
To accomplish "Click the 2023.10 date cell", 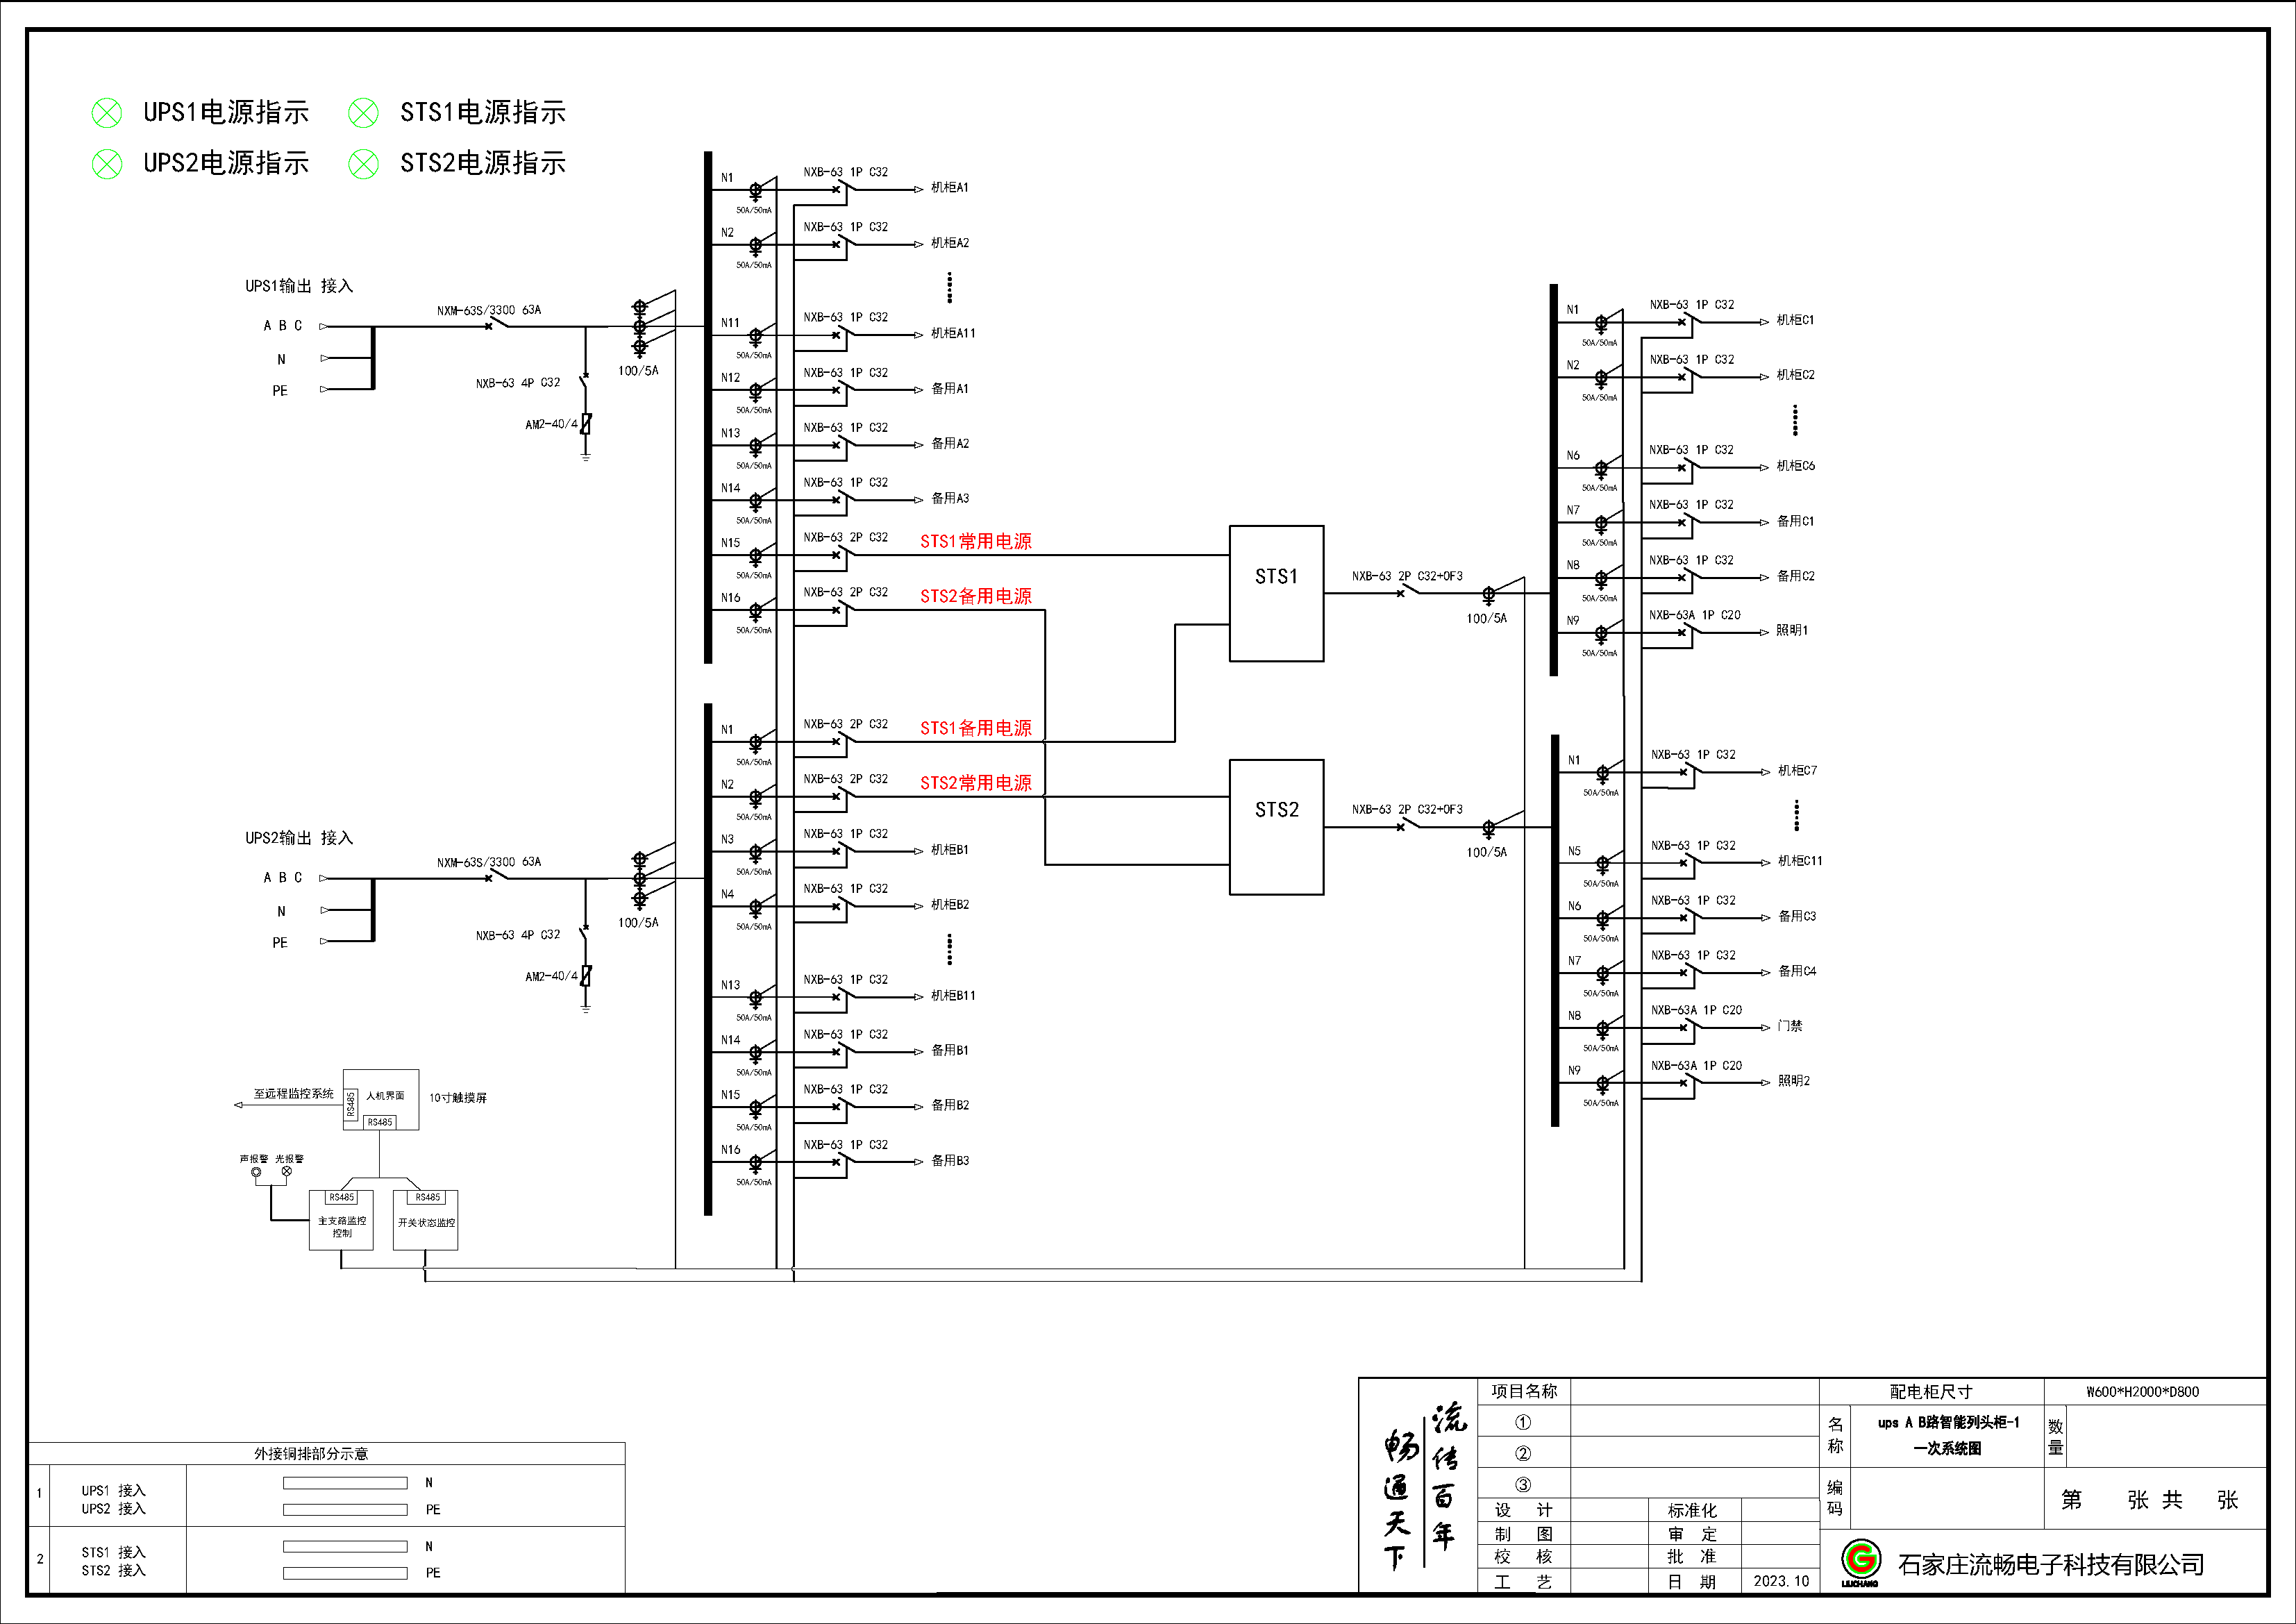I will pyautogui.click(x=1781, y=1581).
